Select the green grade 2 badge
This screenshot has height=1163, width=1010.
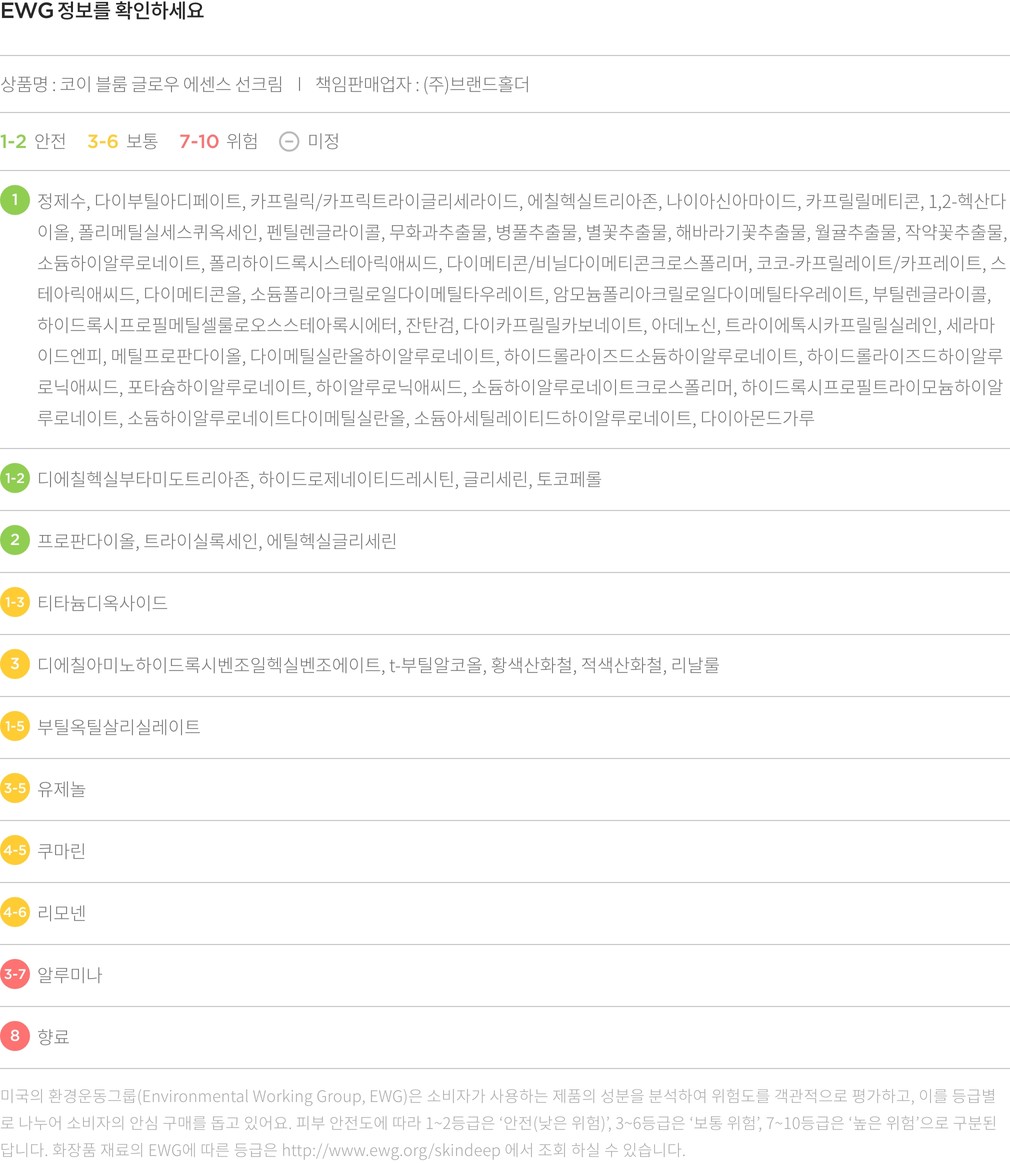tap(15, 541)
